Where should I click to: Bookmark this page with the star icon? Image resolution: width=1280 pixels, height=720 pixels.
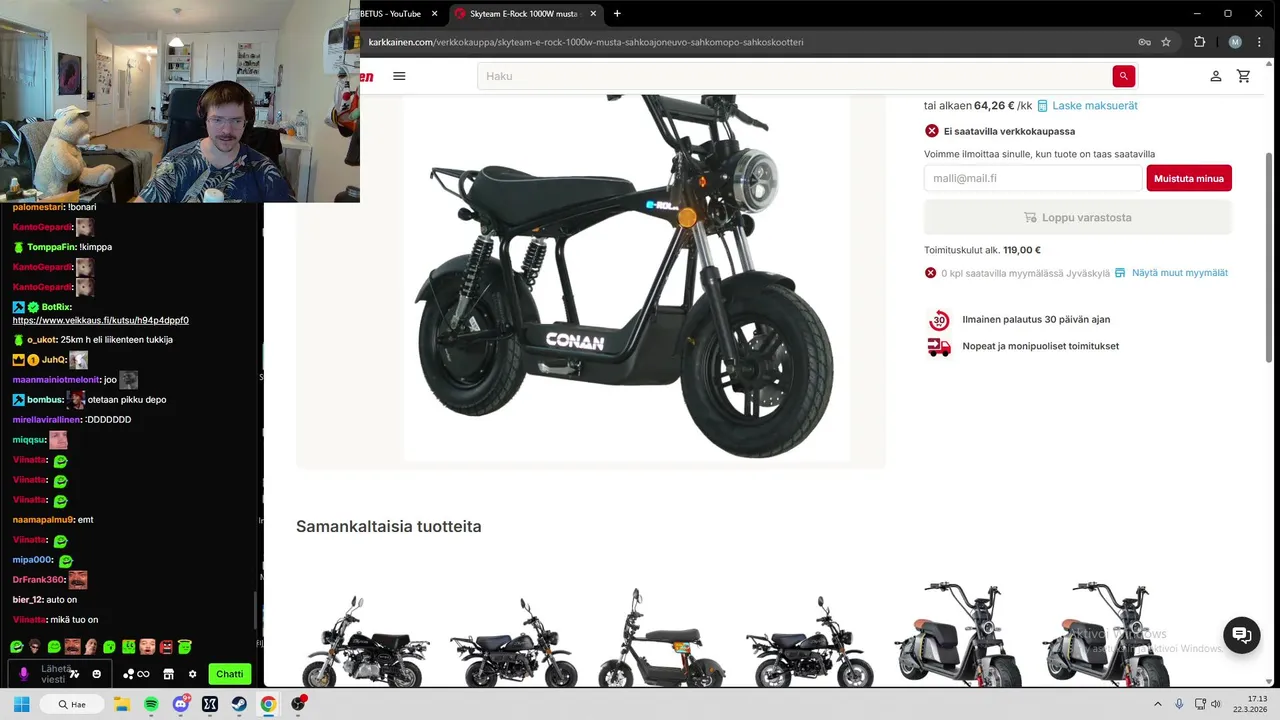[x=1166, y=42]
